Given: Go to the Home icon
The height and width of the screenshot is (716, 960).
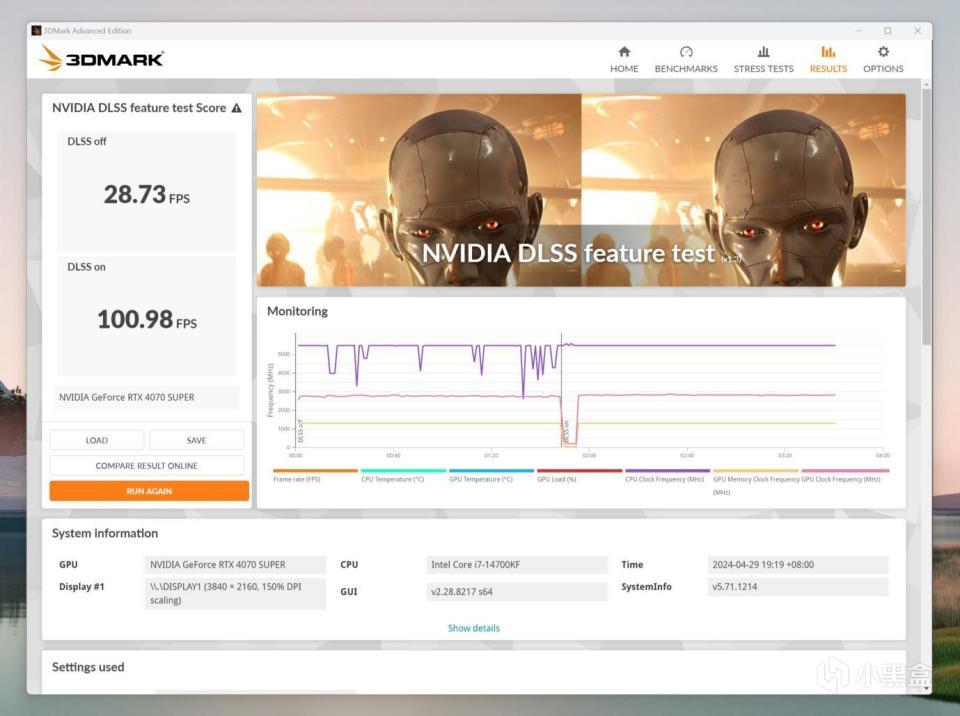Looking at the screenshot, I should tap(624, 52).
